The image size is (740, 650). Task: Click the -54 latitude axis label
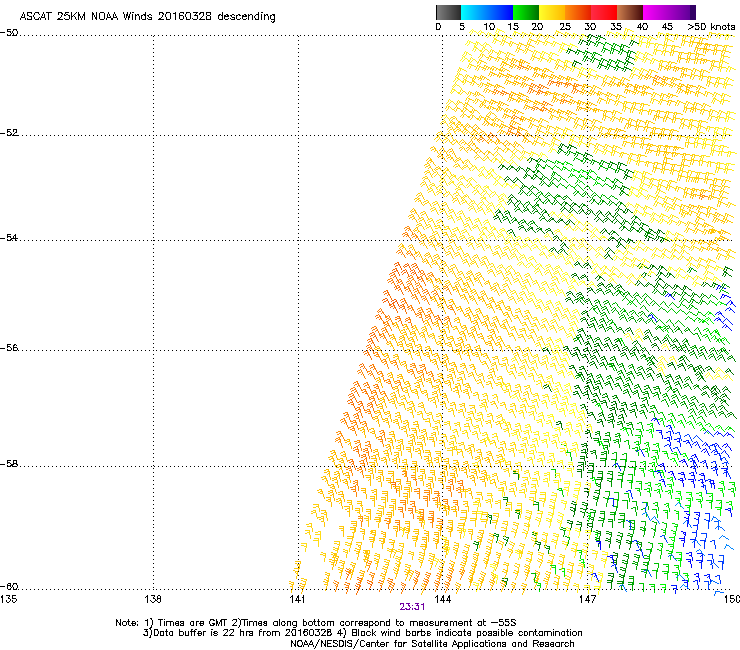pyautogui.click(x=9, y=238)
